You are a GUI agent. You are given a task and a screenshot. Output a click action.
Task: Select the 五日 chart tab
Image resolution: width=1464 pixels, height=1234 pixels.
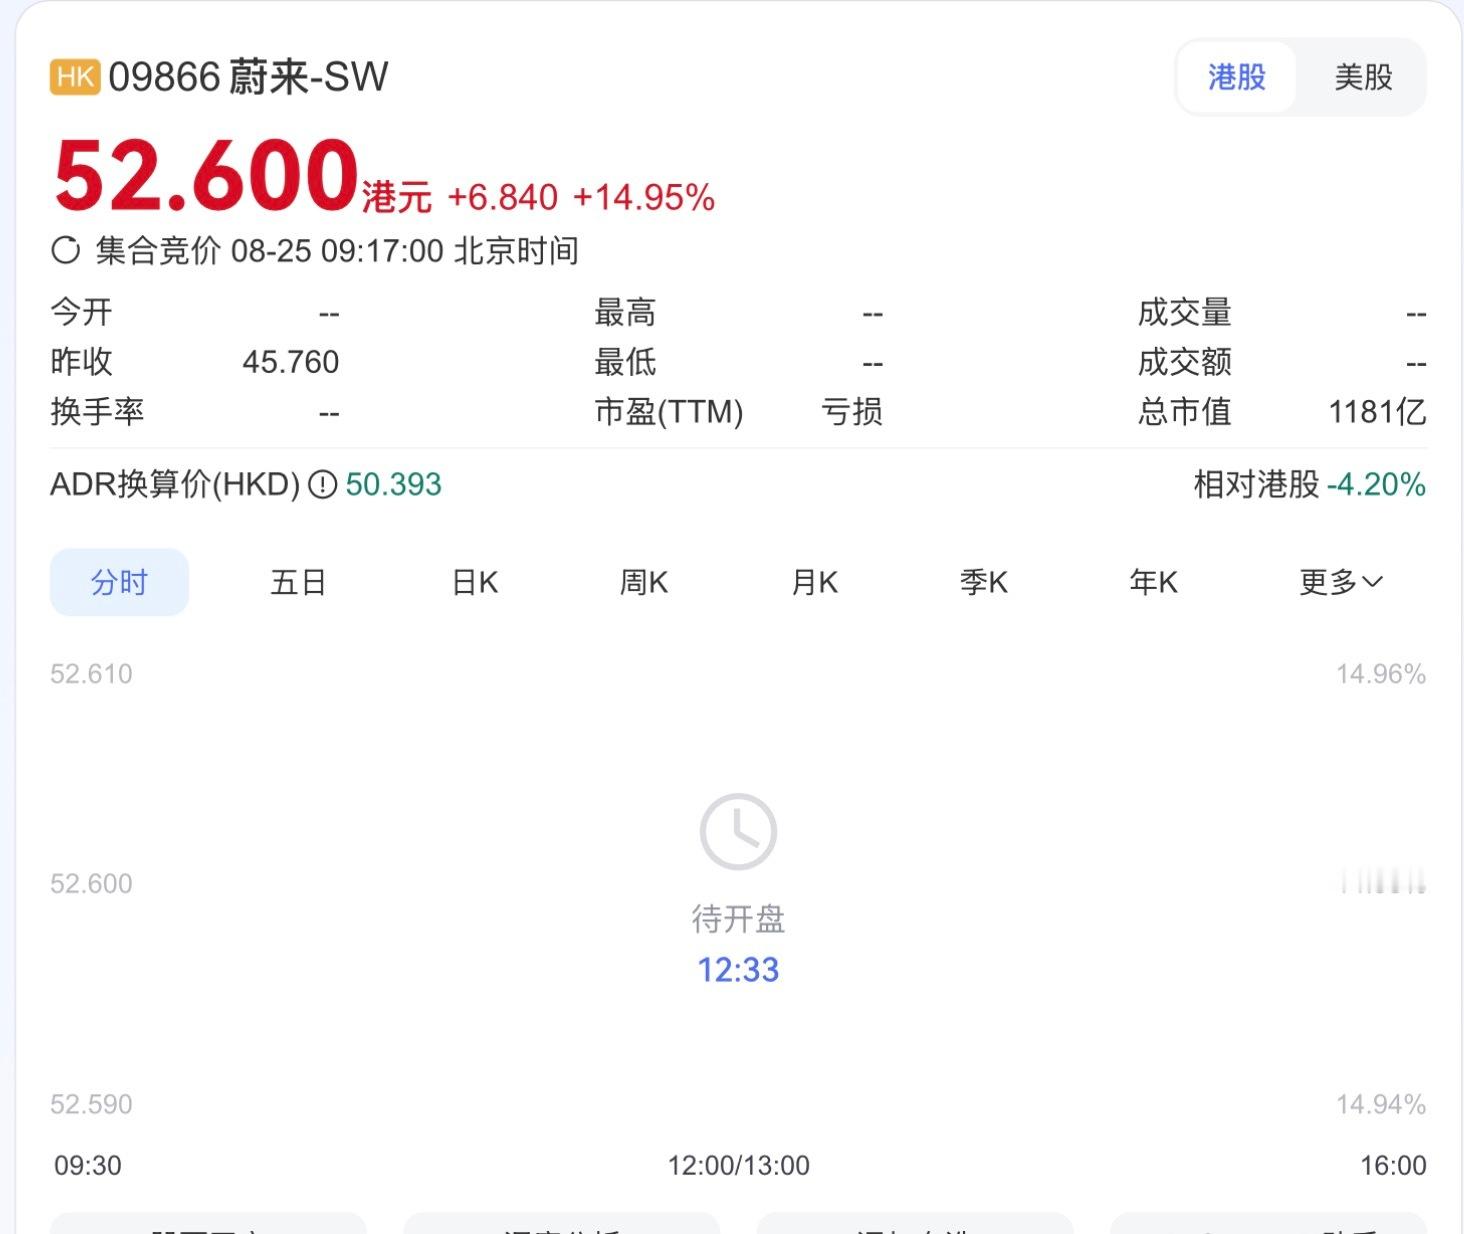coord(298,582)
